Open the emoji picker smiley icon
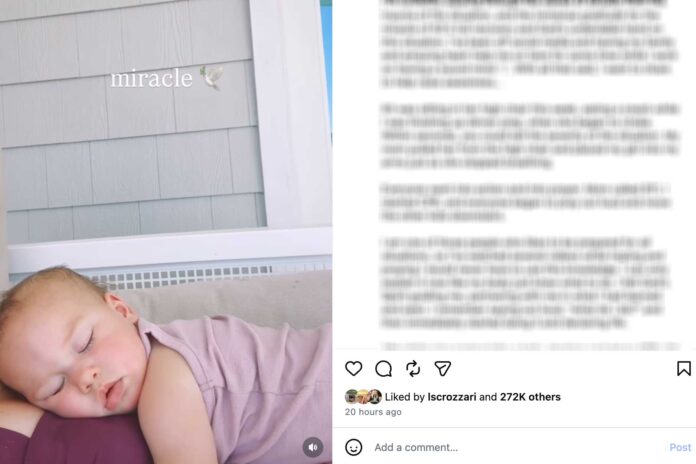696x464 pixels. click(x=353, y=447)
